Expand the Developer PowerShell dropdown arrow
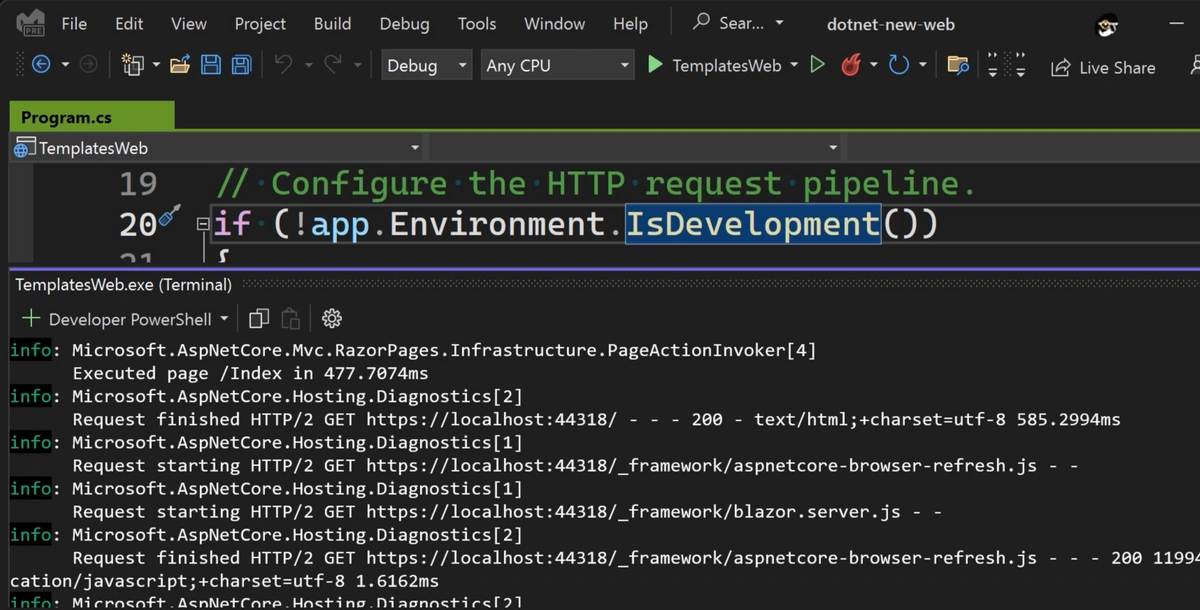Image resolution: width=1200 pixels, height=610 pixels. (224, 318)
